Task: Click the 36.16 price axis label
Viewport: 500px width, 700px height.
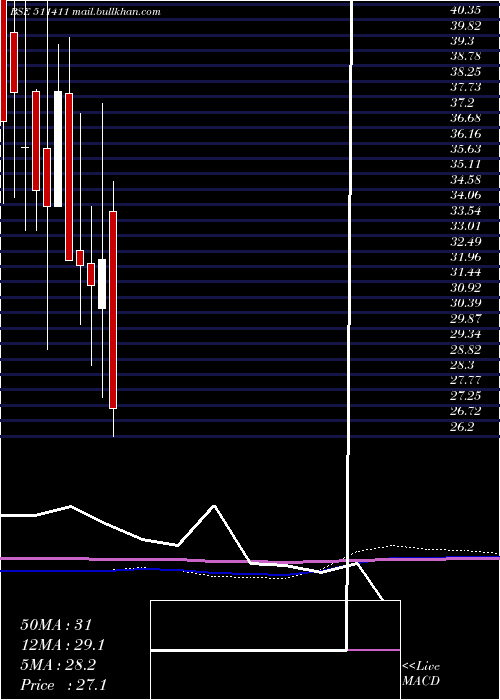Action: (465, 134)
